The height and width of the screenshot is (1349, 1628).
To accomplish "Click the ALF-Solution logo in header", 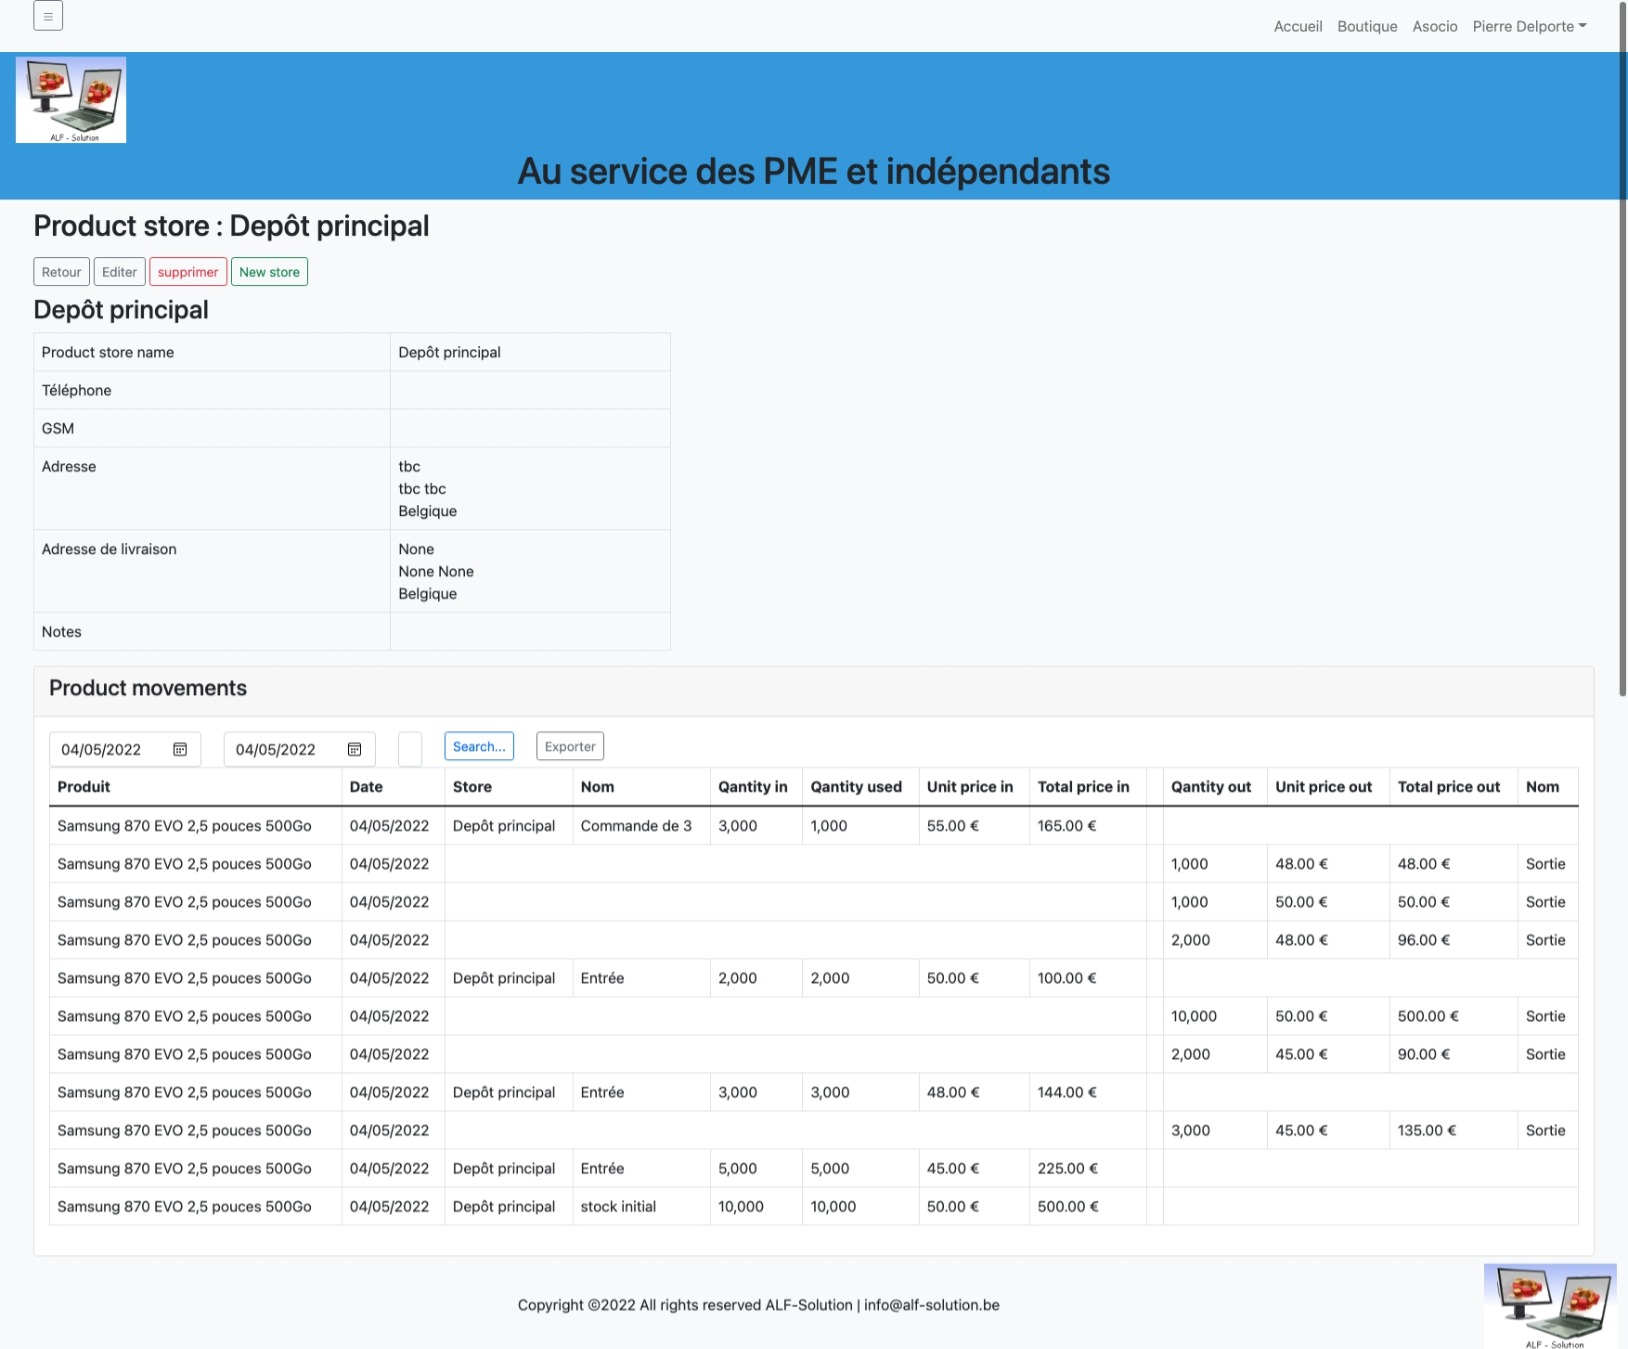I will tap(71, 100).
